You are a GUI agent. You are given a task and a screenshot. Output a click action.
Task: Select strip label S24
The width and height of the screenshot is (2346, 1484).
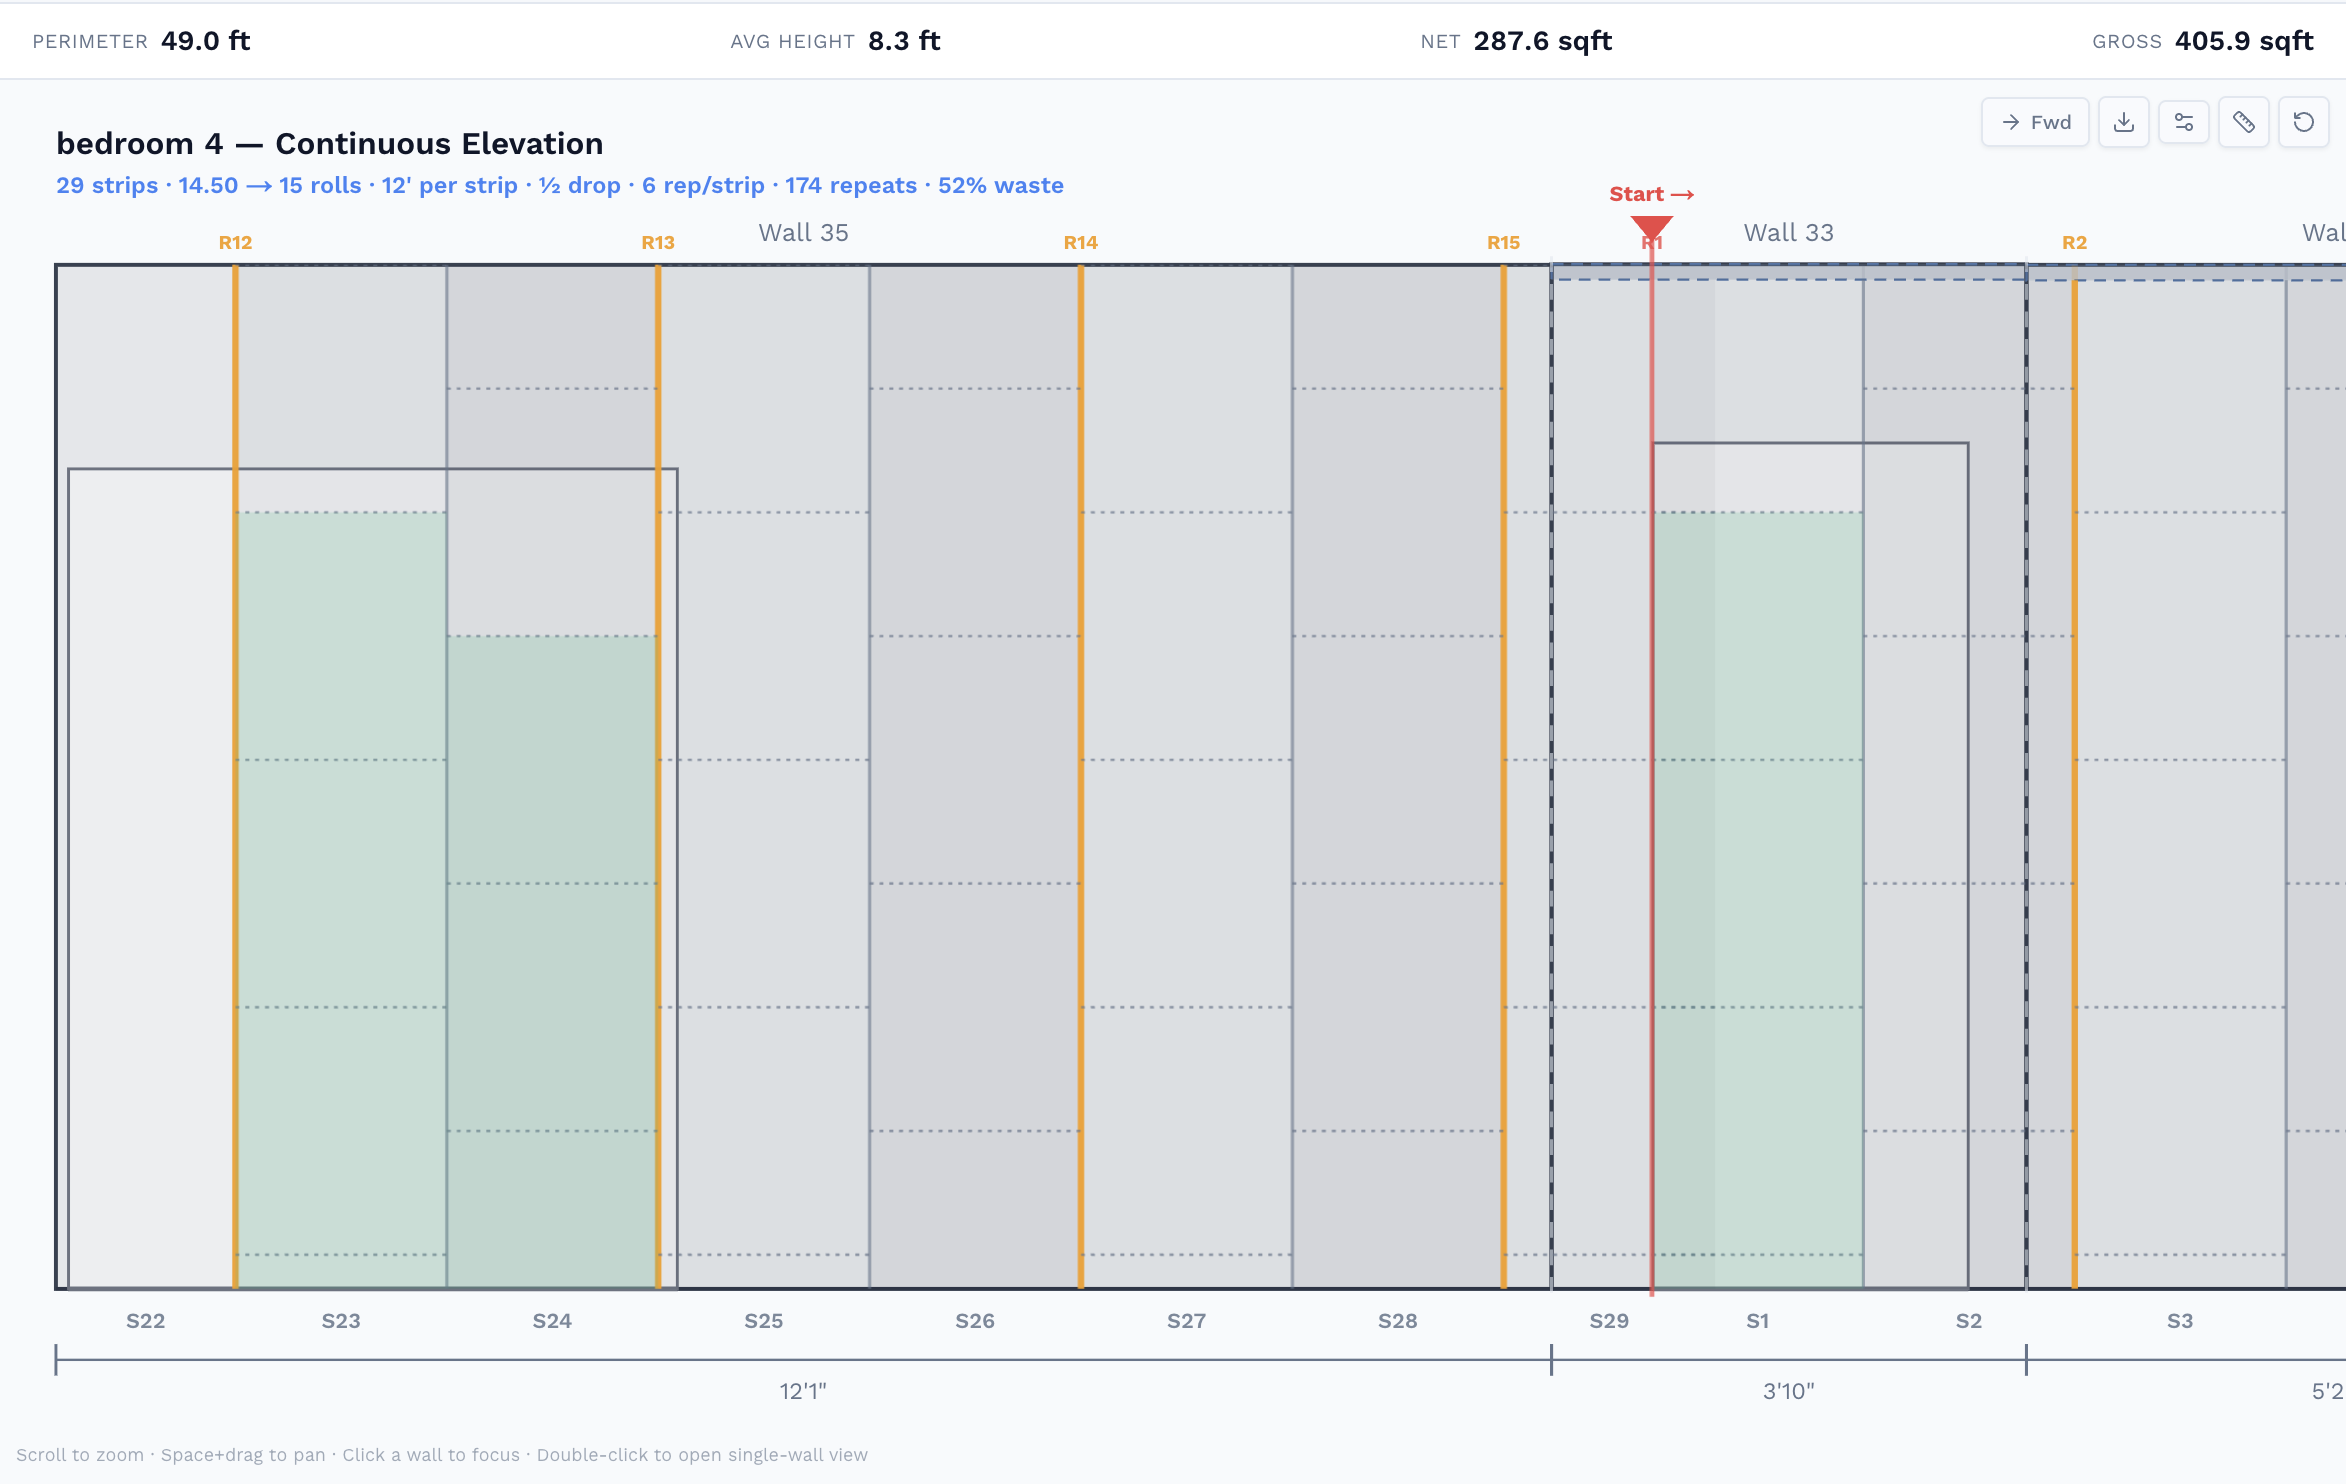point(552,1321)
